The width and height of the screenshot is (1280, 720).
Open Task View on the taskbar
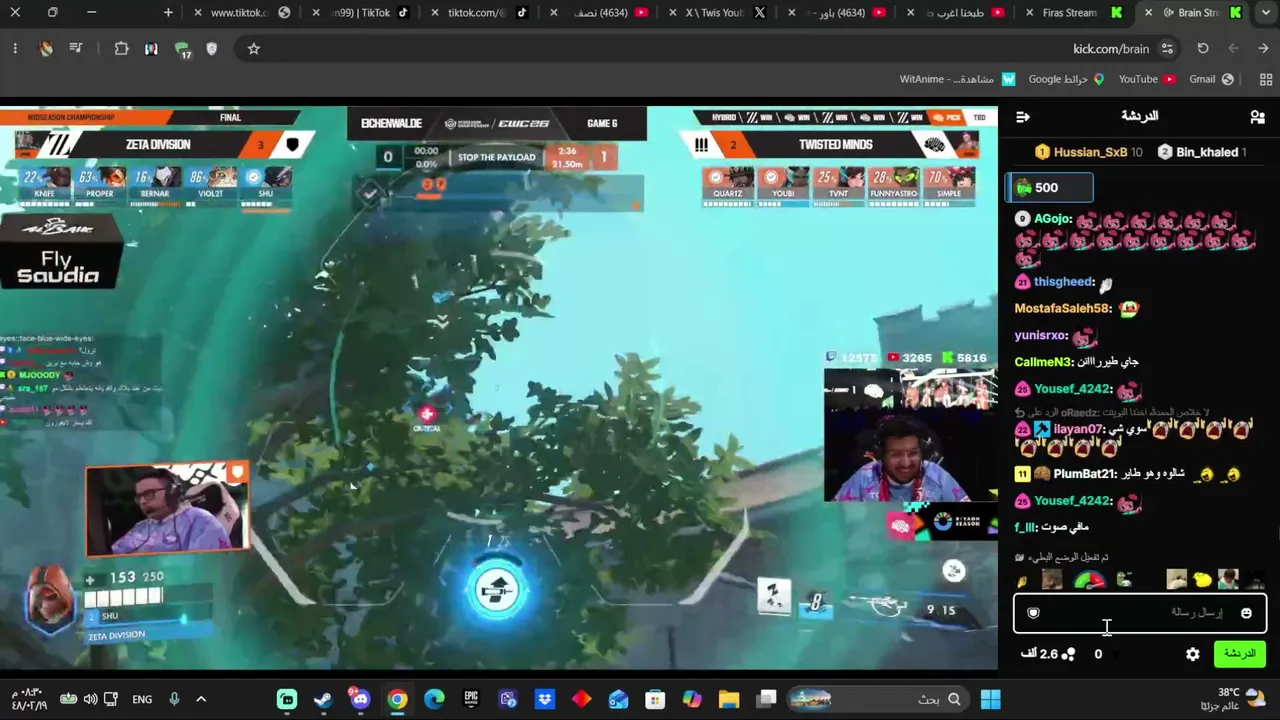[766, 699]
